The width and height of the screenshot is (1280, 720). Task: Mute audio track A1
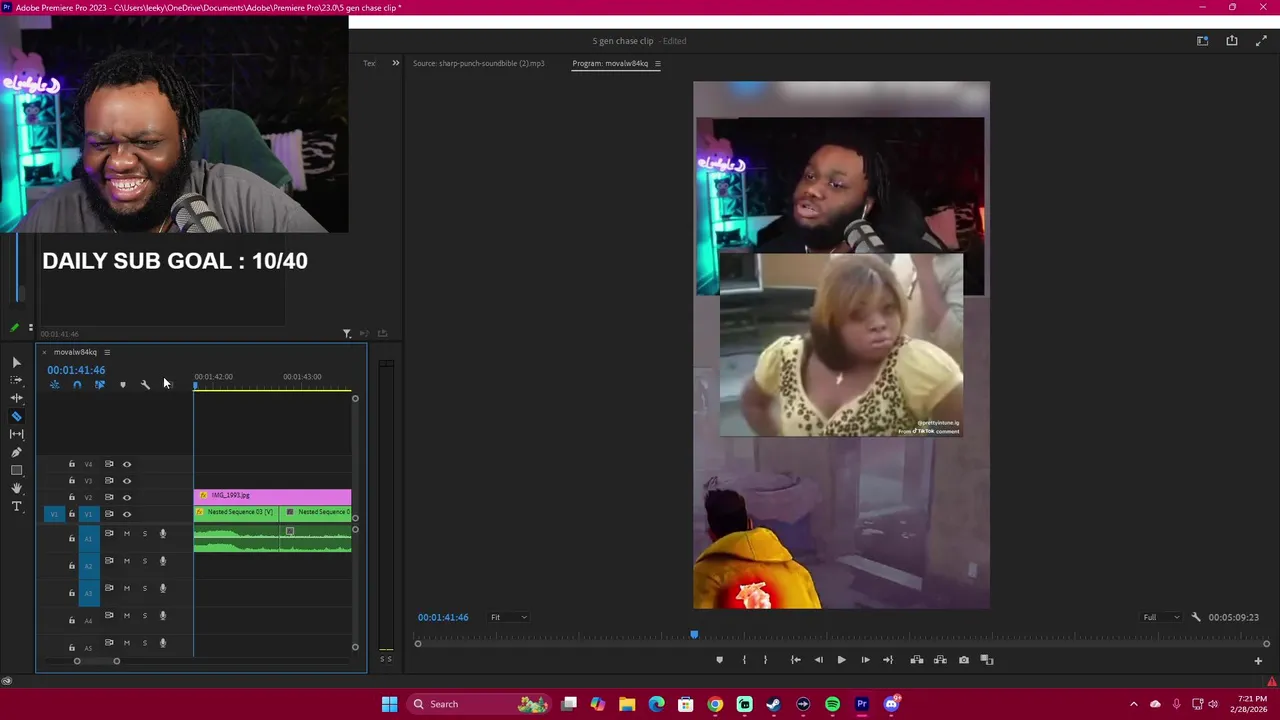pyautogui.click(x=126, y=533)
